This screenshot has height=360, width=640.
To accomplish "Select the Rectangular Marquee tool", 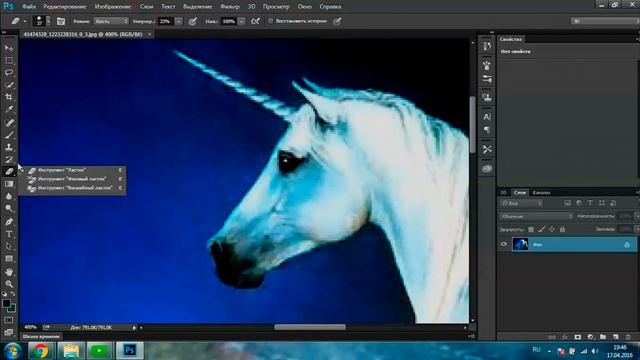I will click(9, 60).
